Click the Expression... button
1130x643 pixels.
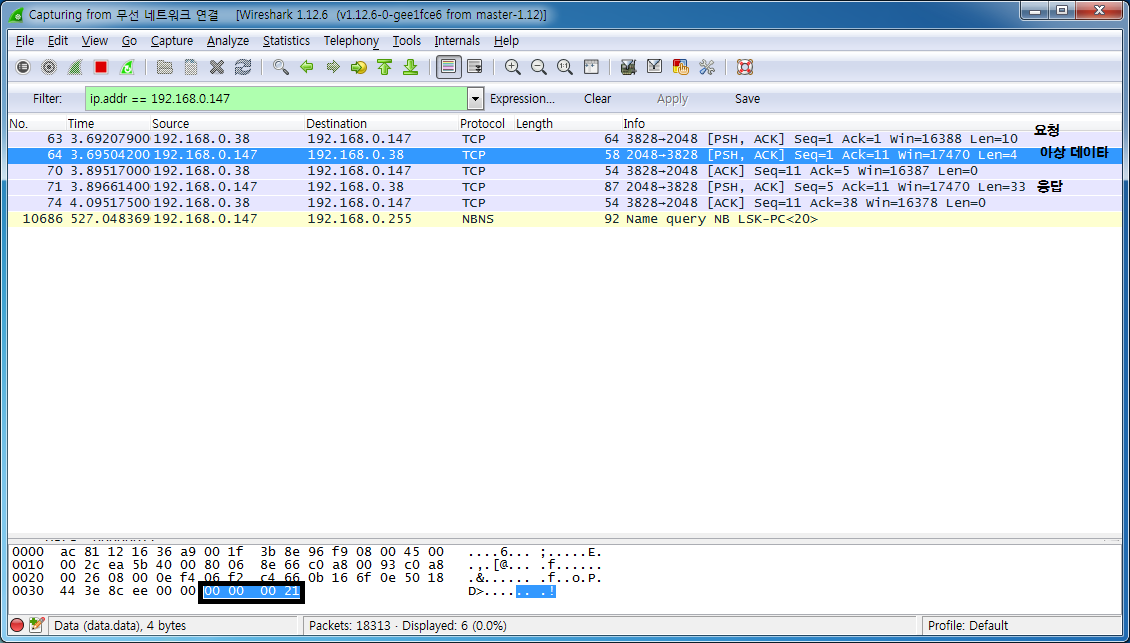[522, 99]
